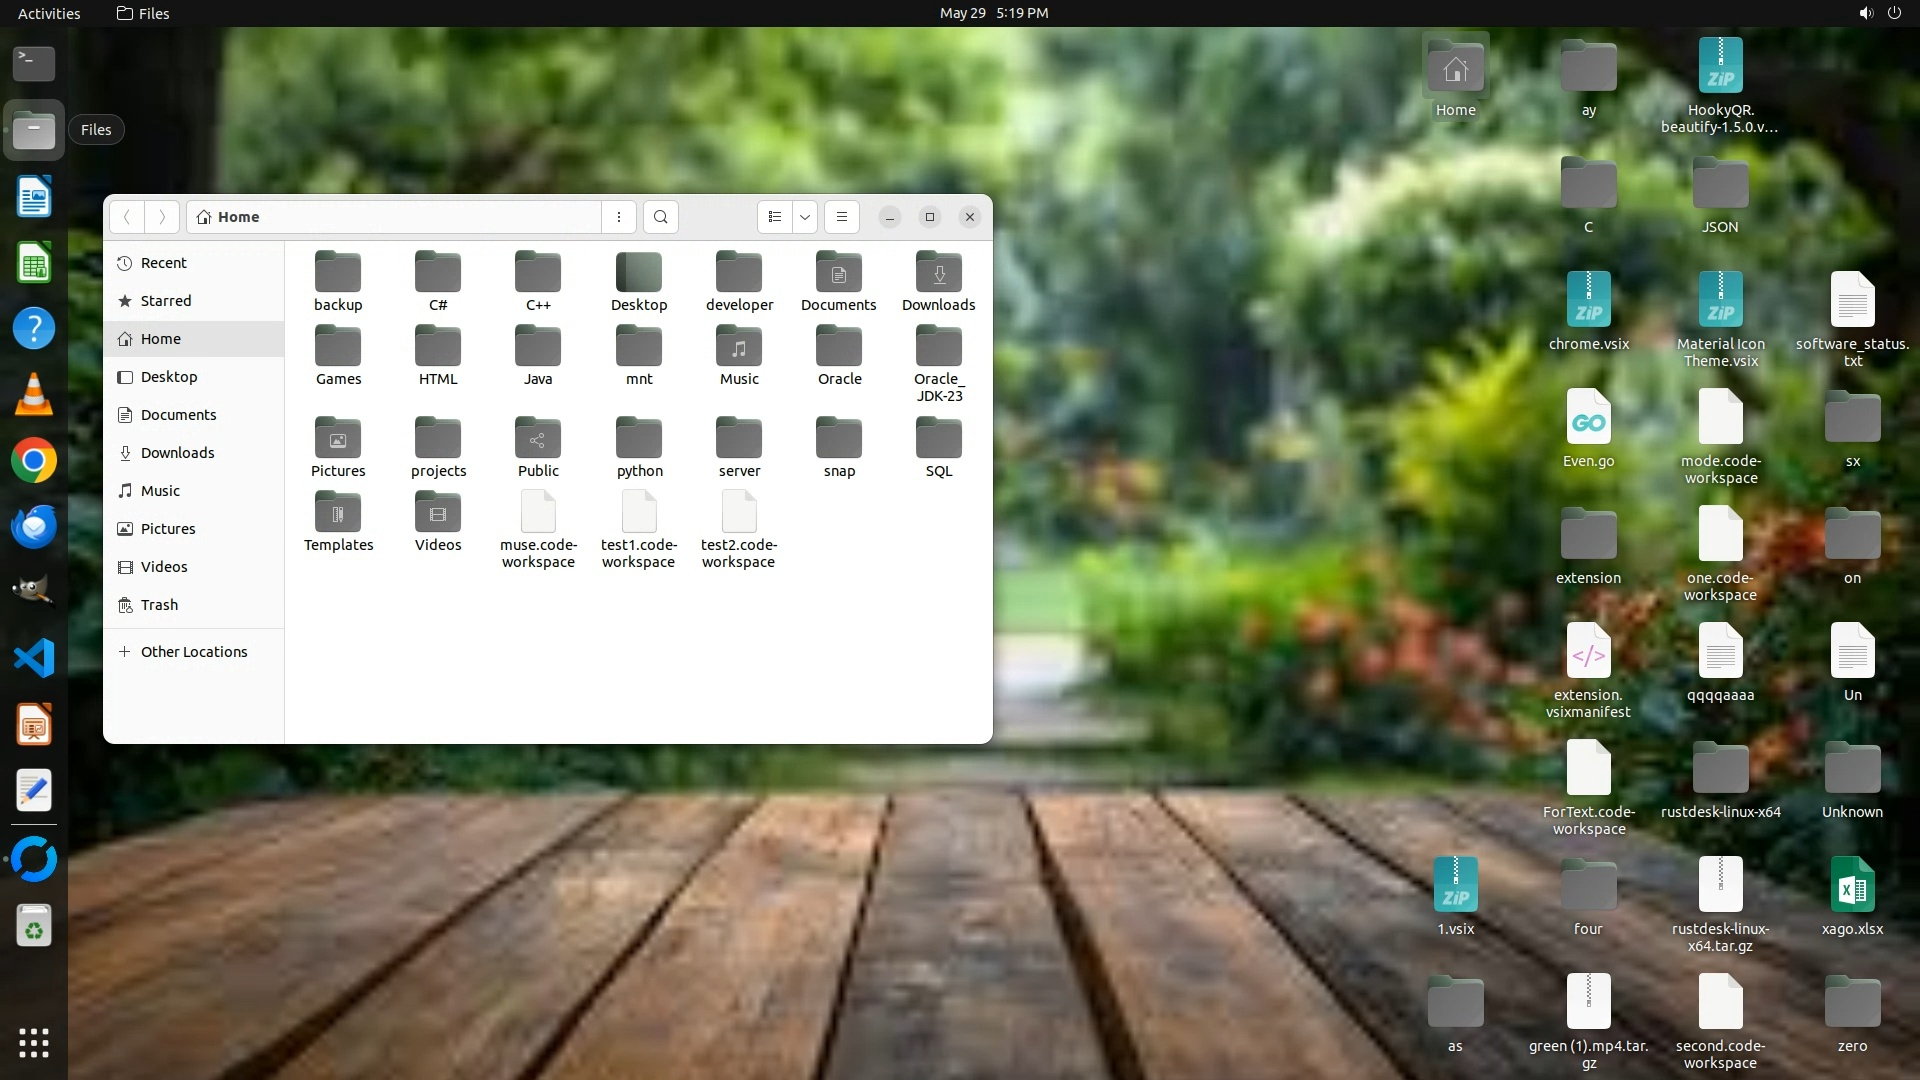Show Applications grid in the dock
The height and width of the screenshot is (1080, 1920).
pyautogui.click(x=34, y=1043)
